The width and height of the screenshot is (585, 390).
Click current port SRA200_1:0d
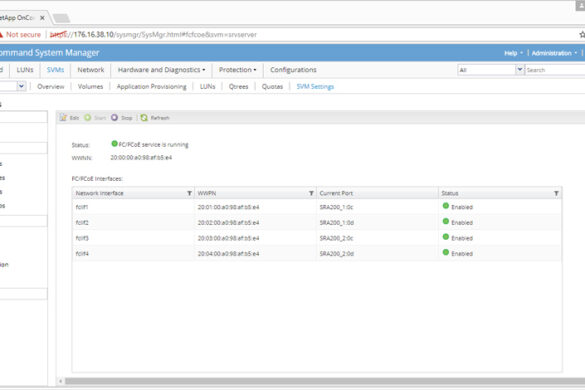[x=337, y=223]
